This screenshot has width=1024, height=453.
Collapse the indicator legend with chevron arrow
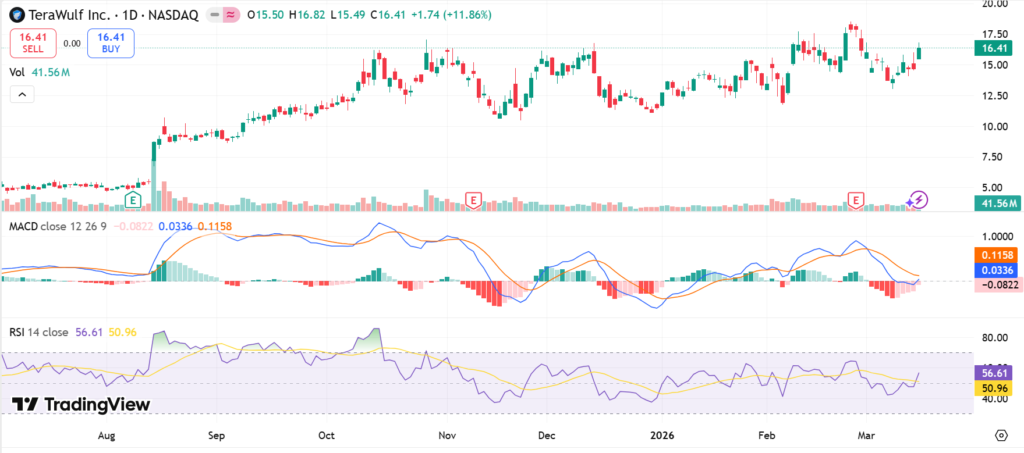click(x=22, y=94)
